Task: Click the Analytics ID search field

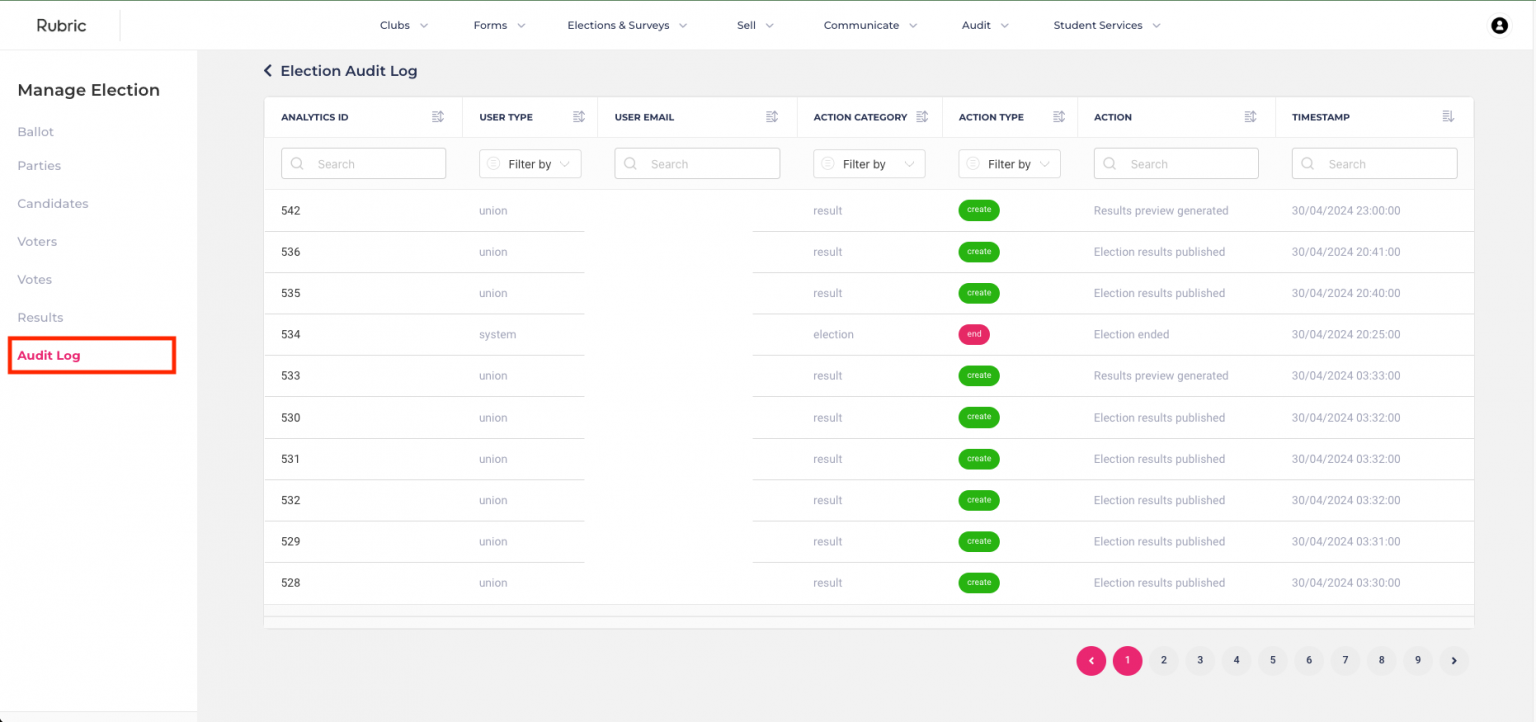Action: (363, 164)
